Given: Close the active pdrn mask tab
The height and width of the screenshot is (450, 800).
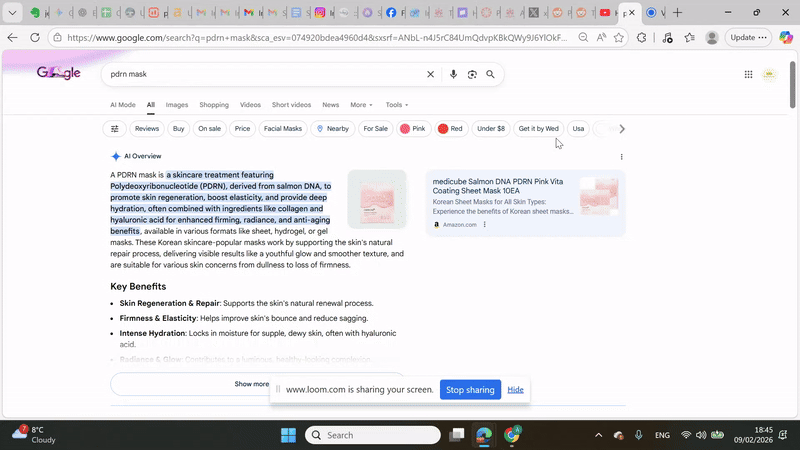Looking at the screenshot, I should tap(632, 13).
